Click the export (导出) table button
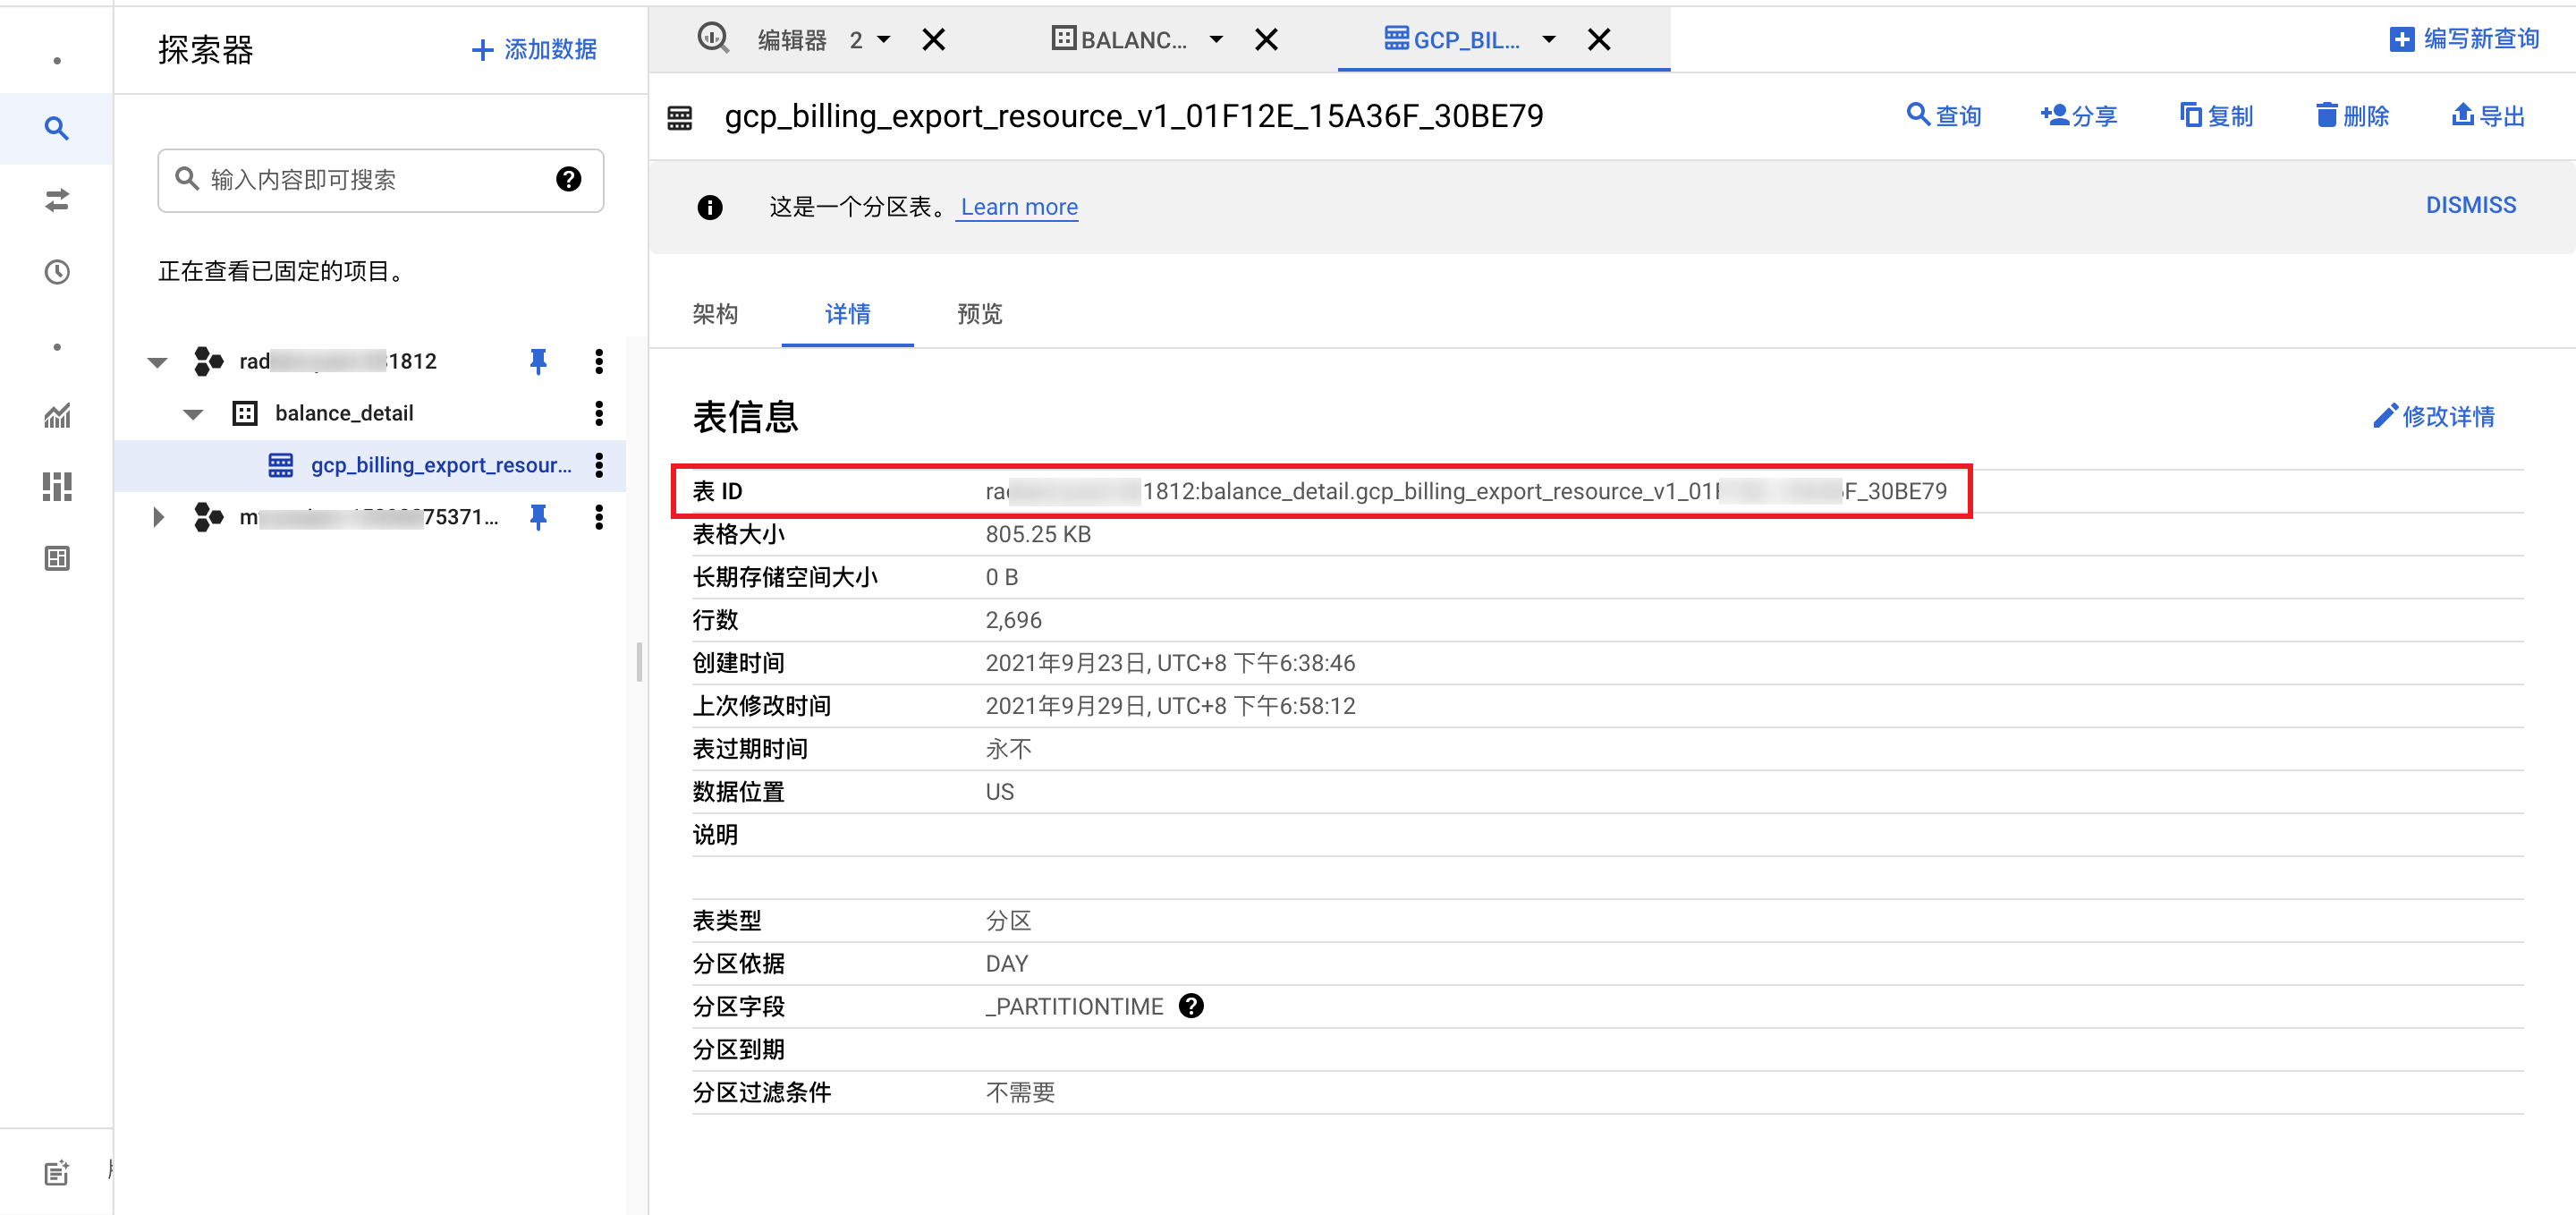This screenshot has width=2576, height=1215. pos(2488,116)
